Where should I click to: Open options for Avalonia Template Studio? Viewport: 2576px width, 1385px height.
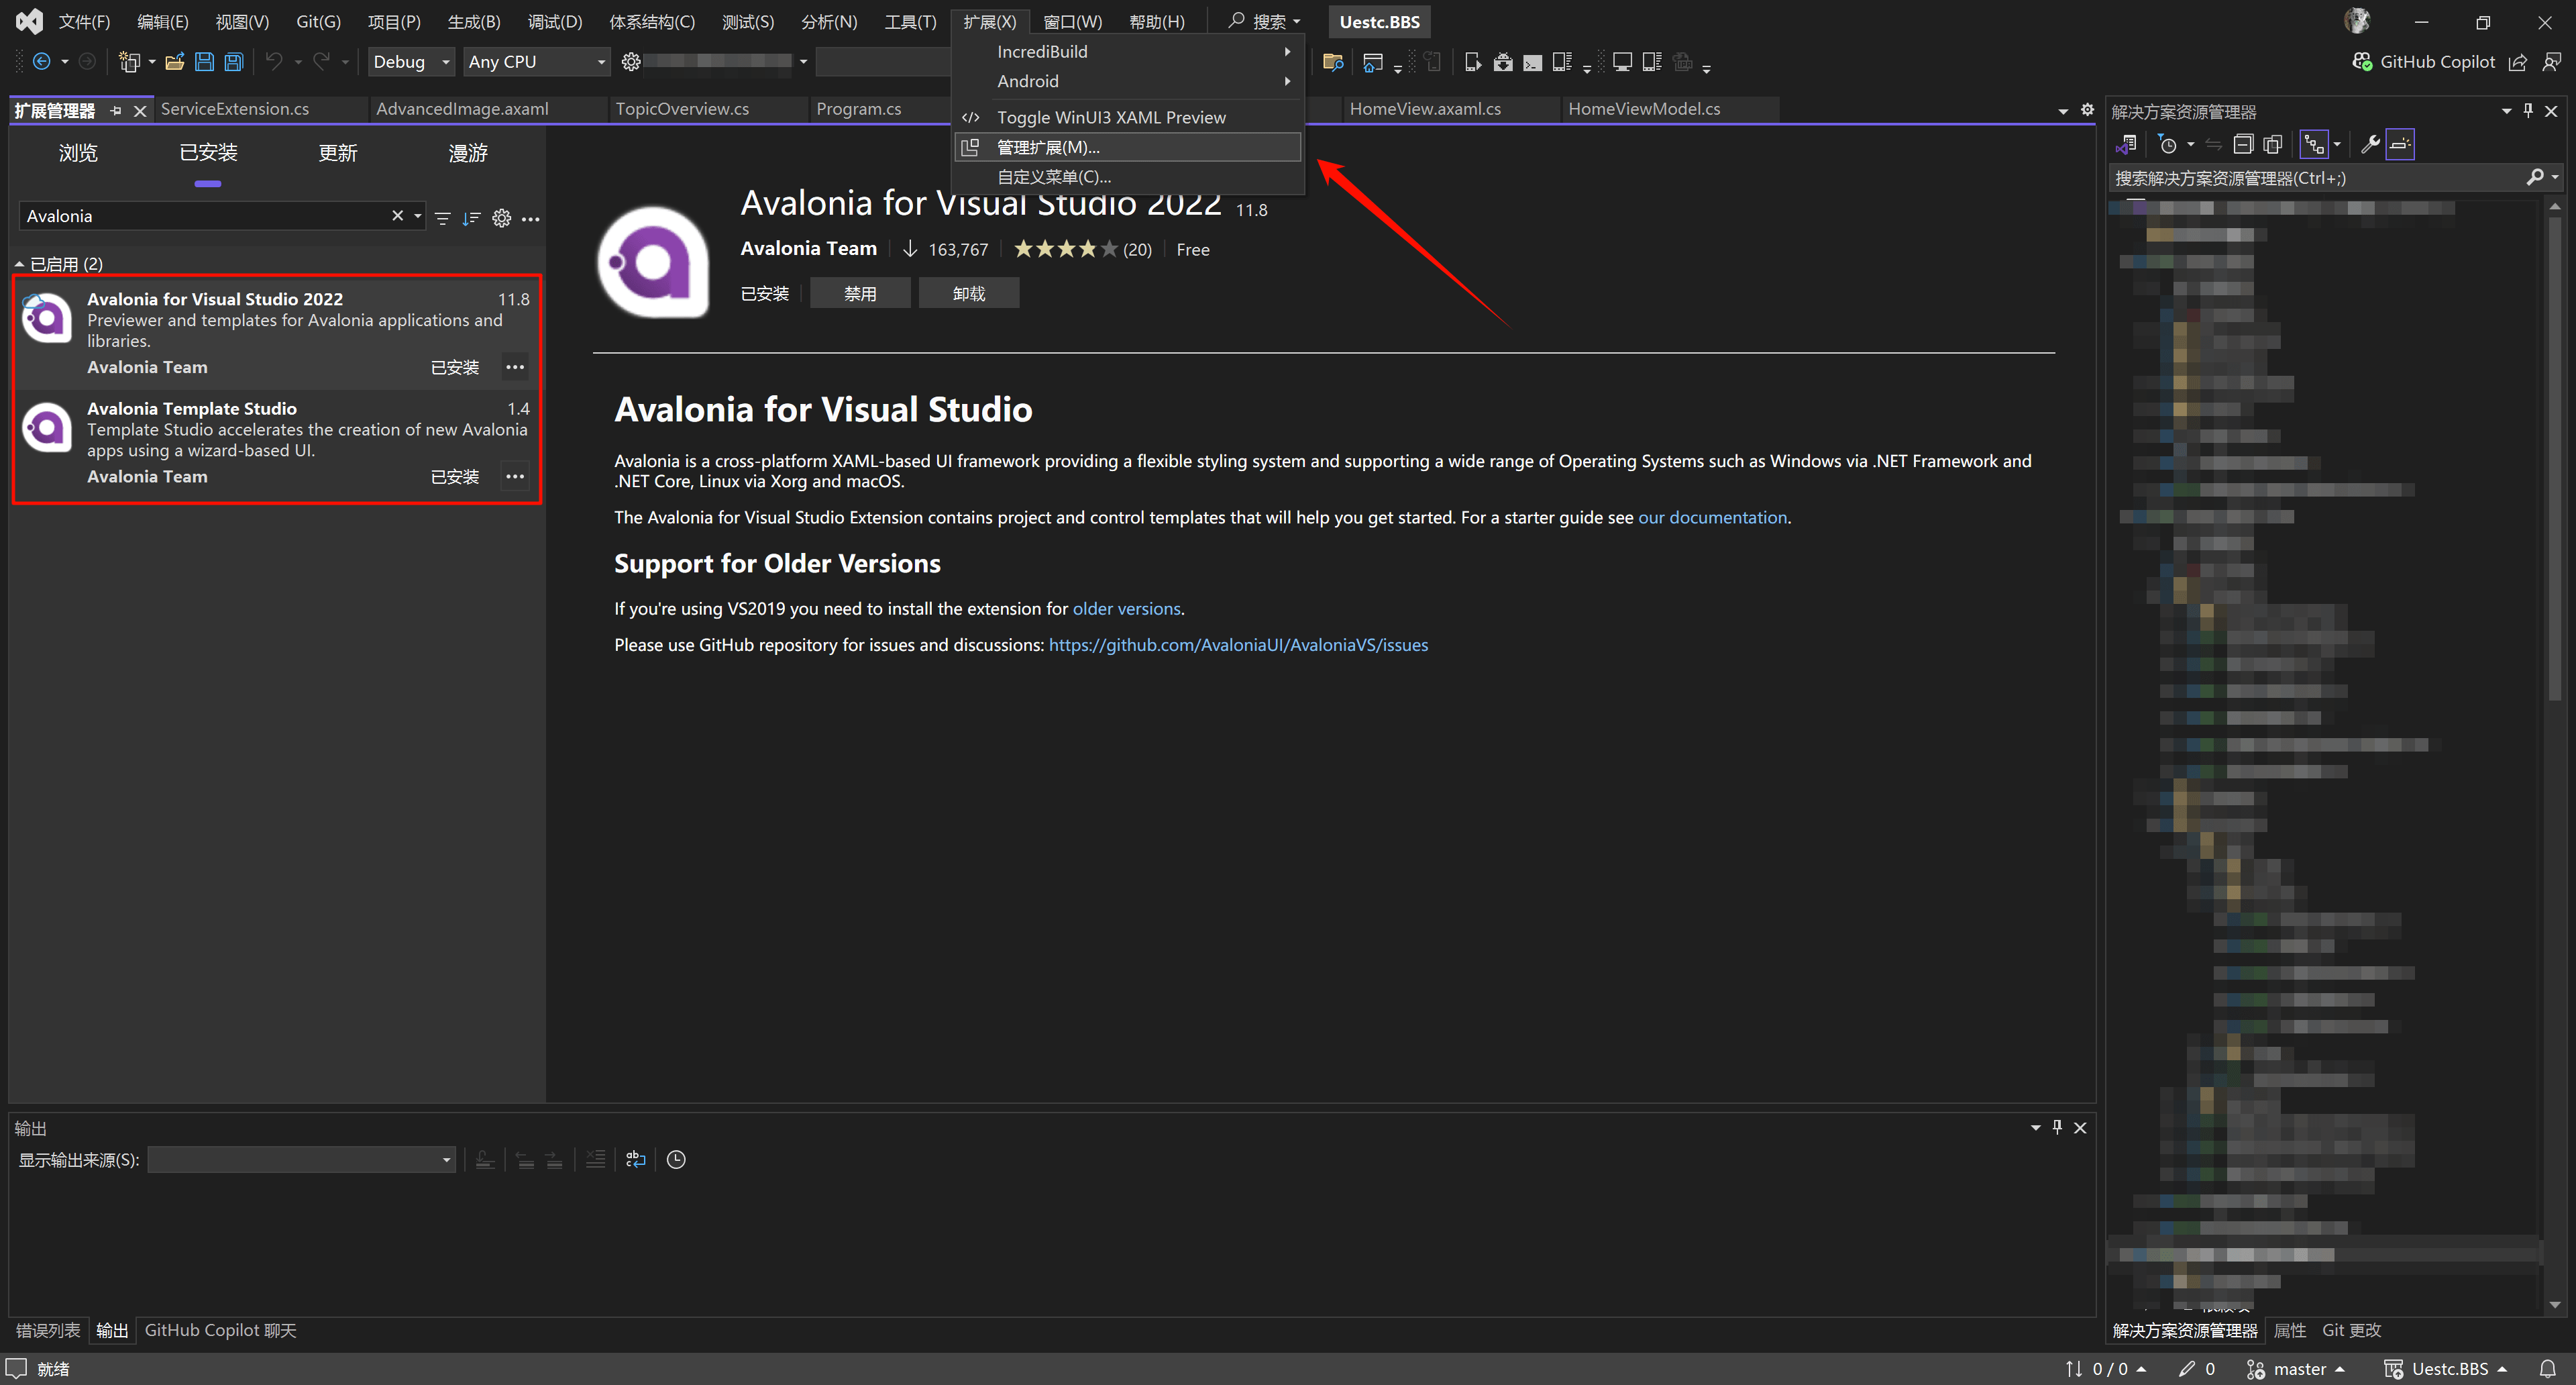515,476
